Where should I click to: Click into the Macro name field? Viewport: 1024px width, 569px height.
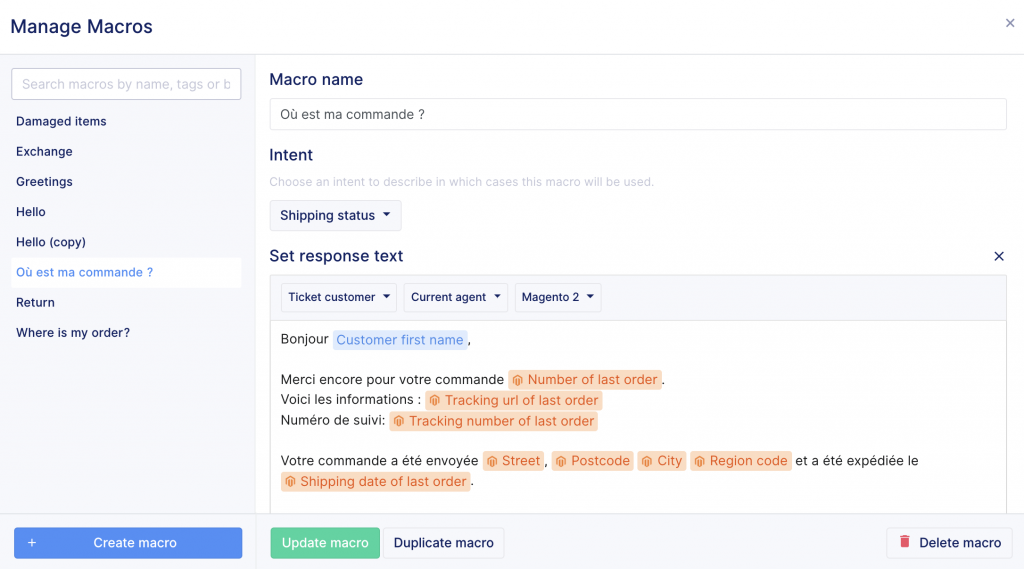[x=638, y=114]
